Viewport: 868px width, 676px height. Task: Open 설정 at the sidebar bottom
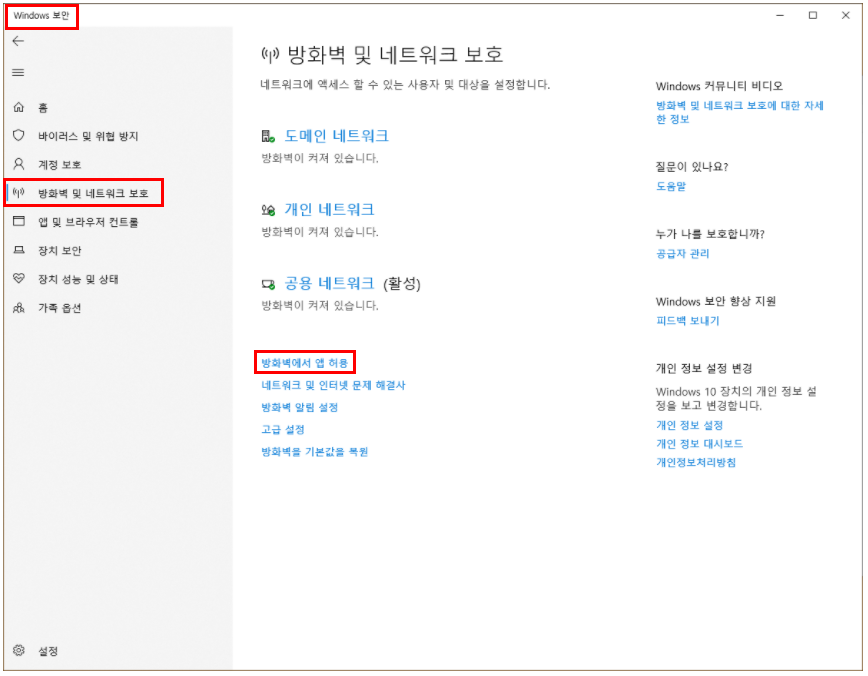(x=48, y=651)
